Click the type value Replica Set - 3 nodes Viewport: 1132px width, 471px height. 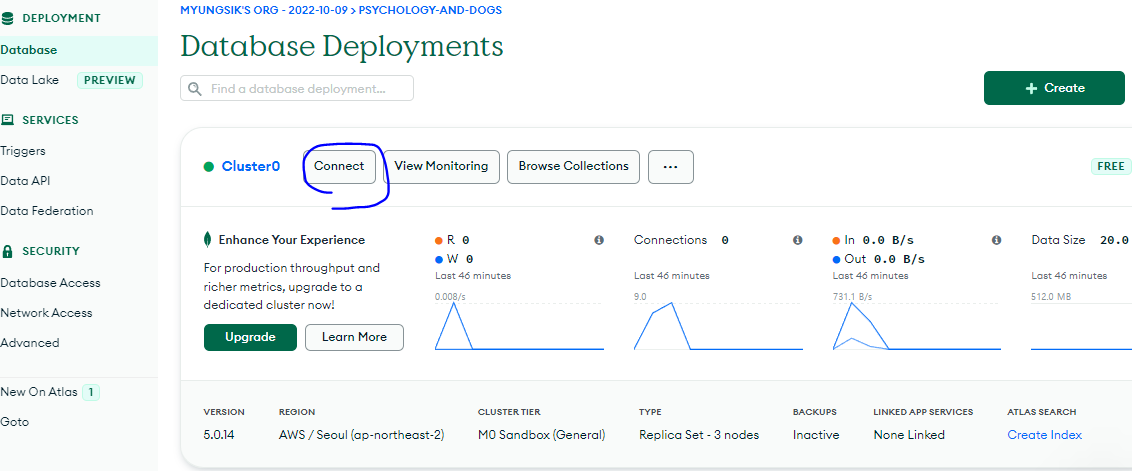click(699, 435)
